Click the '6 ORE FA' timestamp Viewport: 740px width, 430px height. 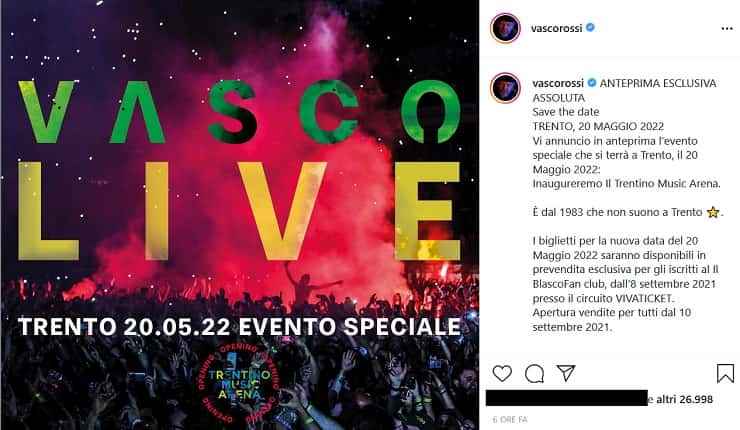click(x=510, y=419)
